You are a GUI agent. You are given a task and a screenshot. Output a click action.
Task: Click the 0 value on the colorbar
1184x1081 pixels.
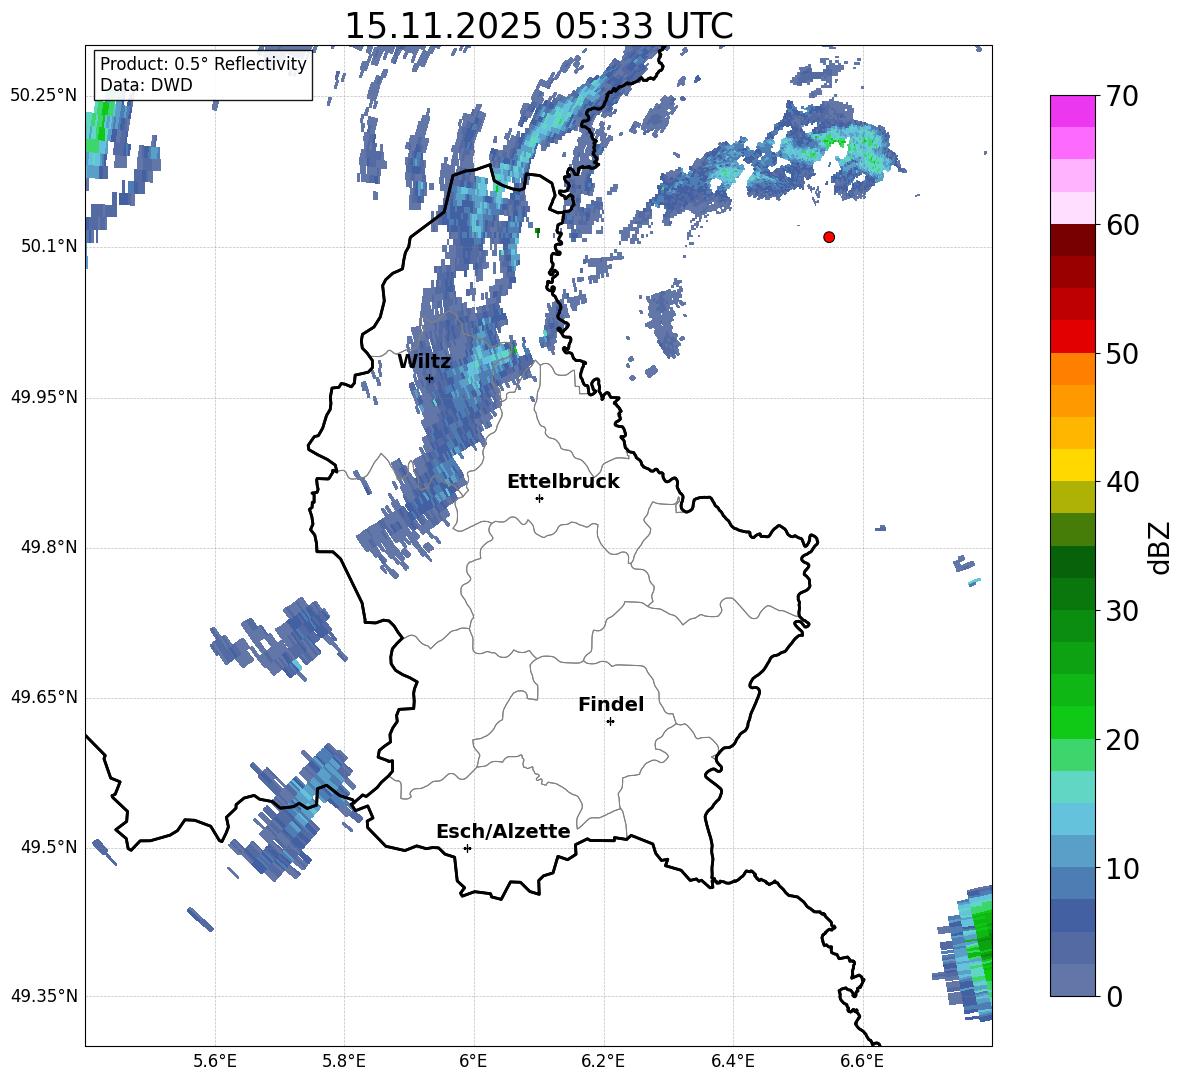click(x=1115, y=997)
